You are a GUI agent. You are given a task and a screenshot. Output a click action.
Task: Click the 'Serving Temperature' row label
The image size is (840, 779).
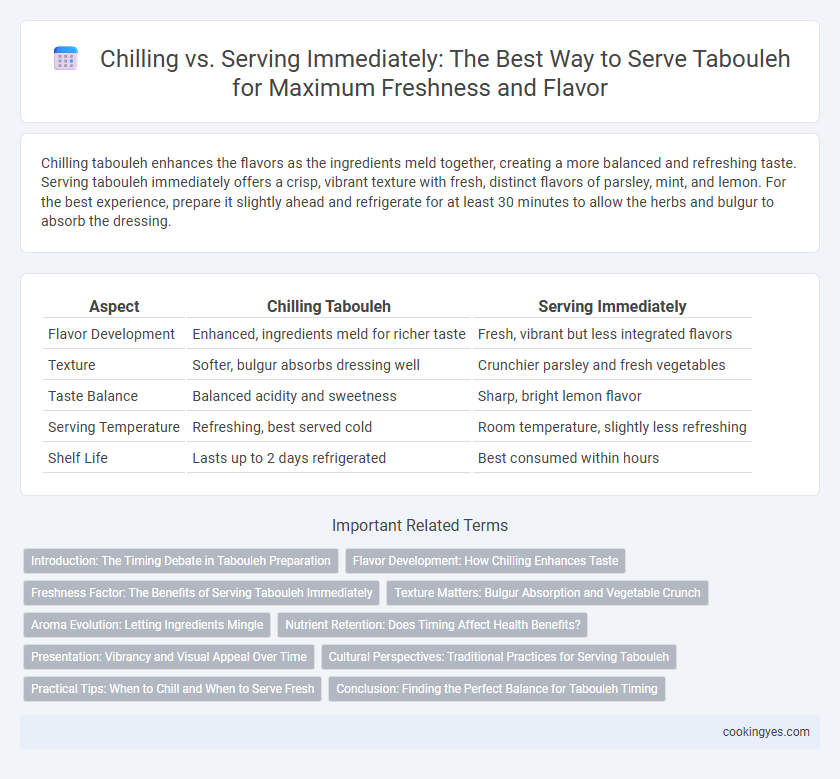(x=114, y=427)
